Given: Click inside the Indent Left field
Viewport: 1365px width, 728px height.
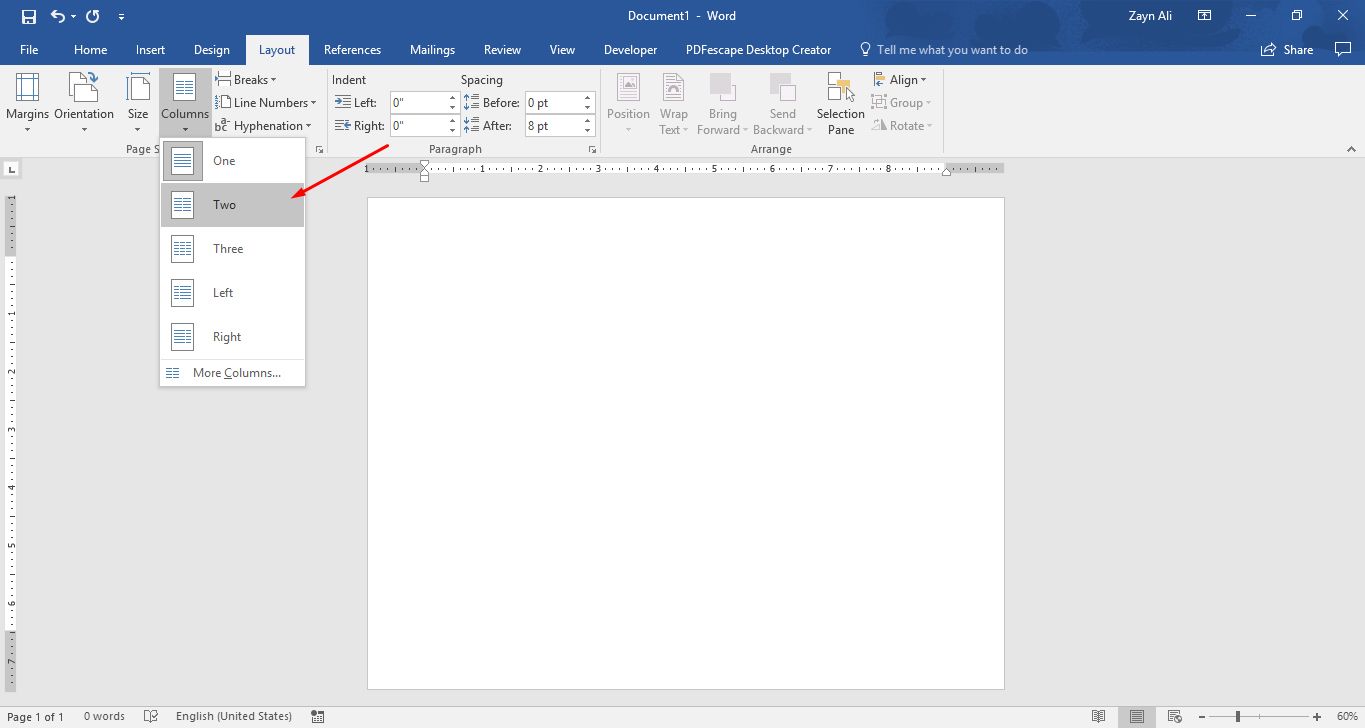Looking at the screenshot, I should pos(418,102).
